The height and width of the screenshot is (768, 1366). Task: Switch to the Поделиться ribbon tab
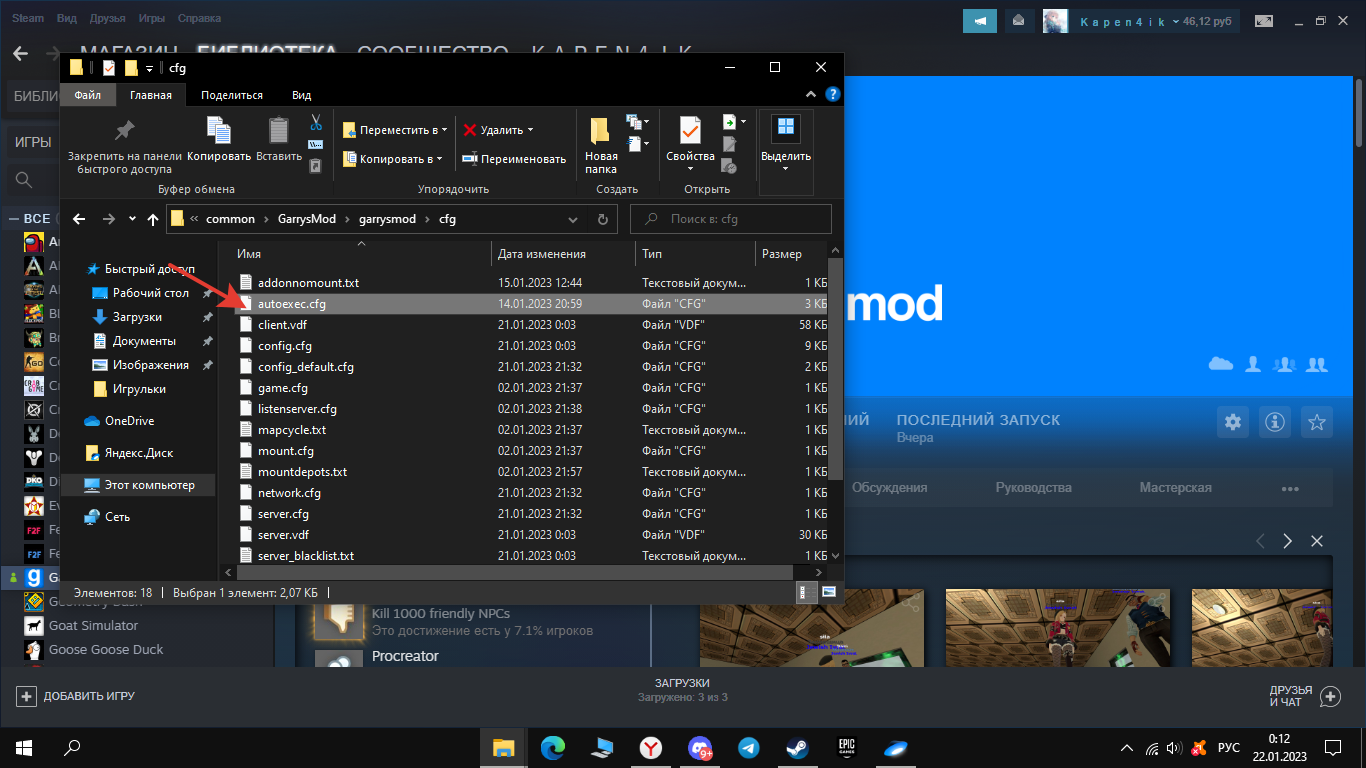(x=232, y=95)
